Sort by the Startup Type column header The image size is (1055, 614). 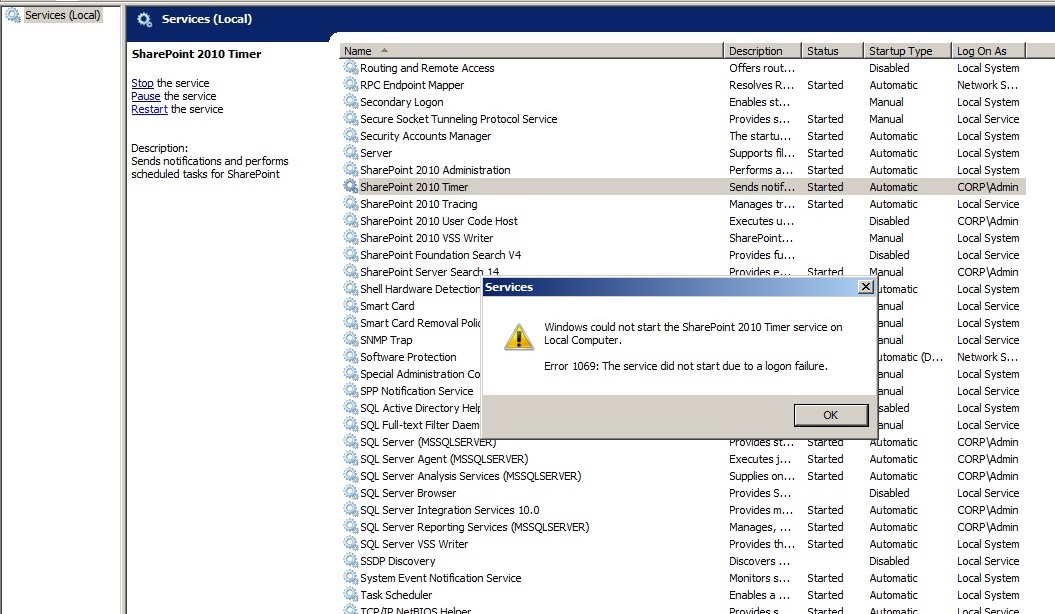[907, 51]
